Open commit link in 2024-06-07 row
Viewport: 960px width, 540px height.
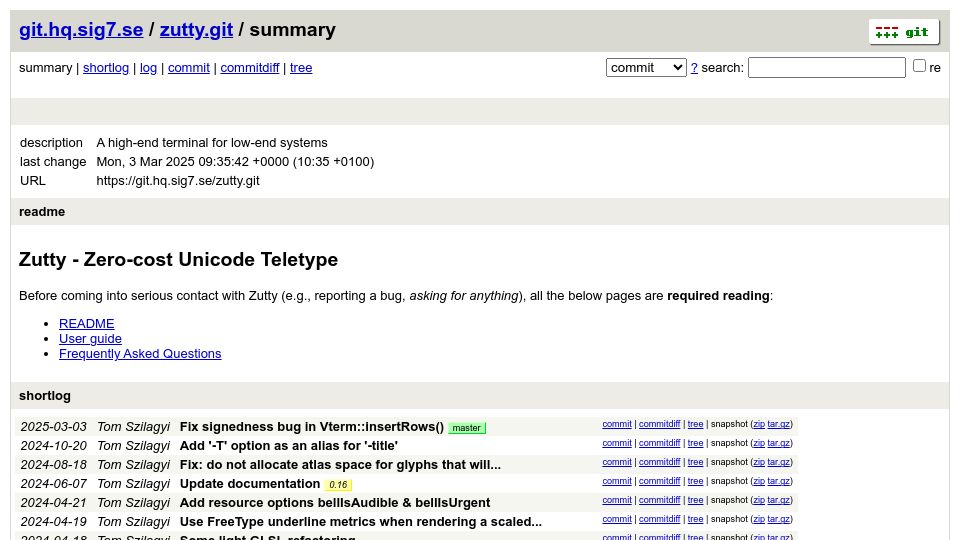coord(617,481)
